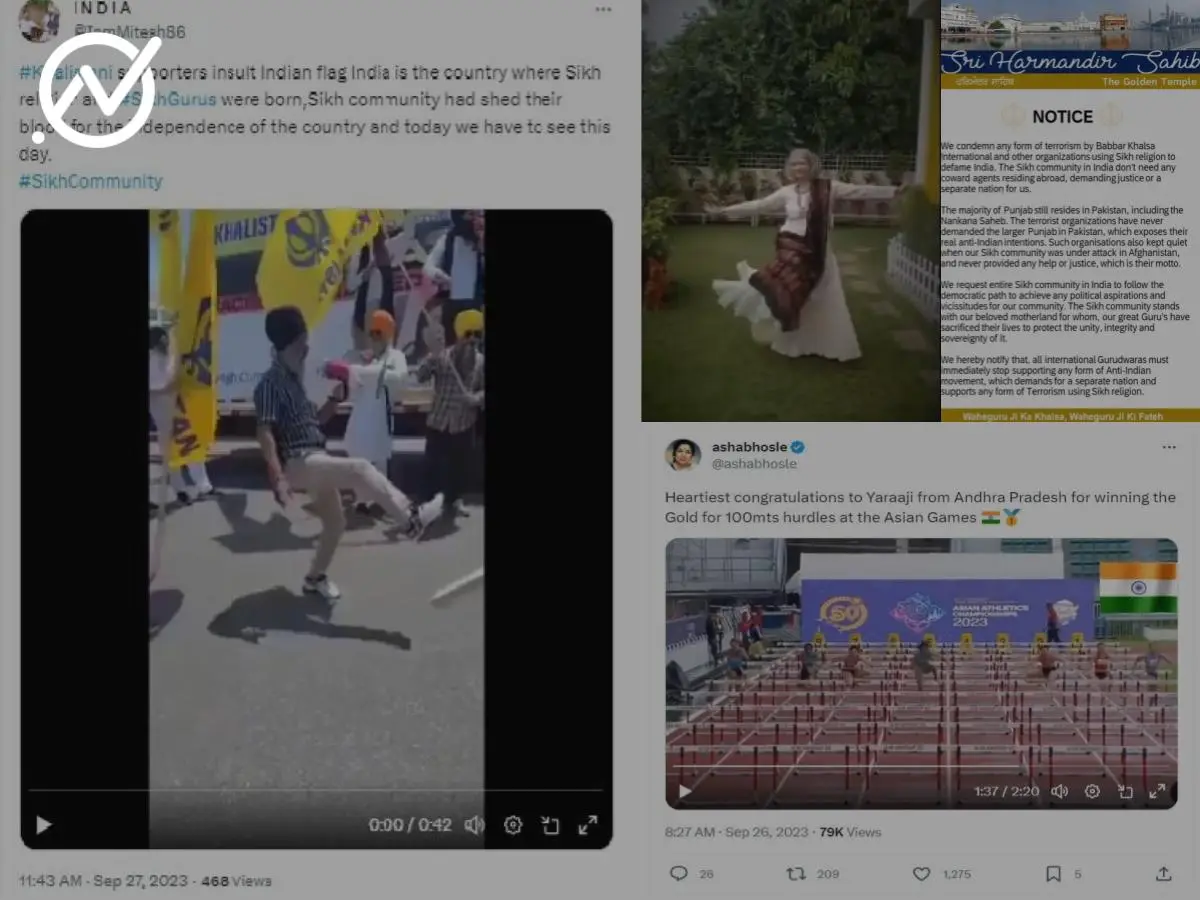Image resolution: width=1200 pixels, height=900 pixels.
Task: Open more options on the INDIA tweet
Action: pos(603,10)
